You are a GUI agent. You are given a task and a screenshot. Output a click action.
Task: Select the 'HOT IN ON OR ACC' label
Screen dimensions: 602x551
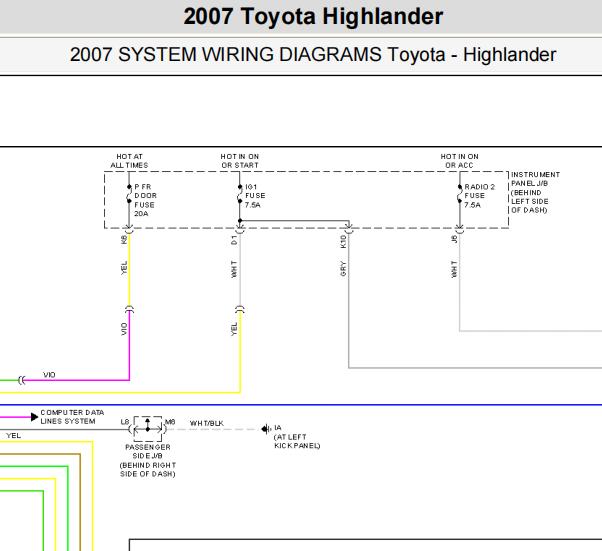(x=460, y=161)
